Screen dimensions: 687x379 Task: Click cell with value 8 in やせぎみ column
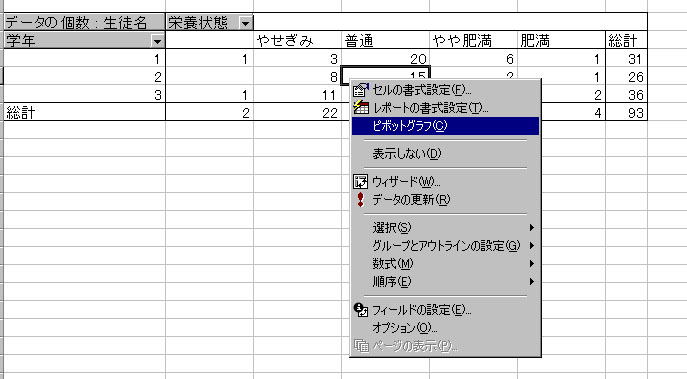[x=297, y=76]
